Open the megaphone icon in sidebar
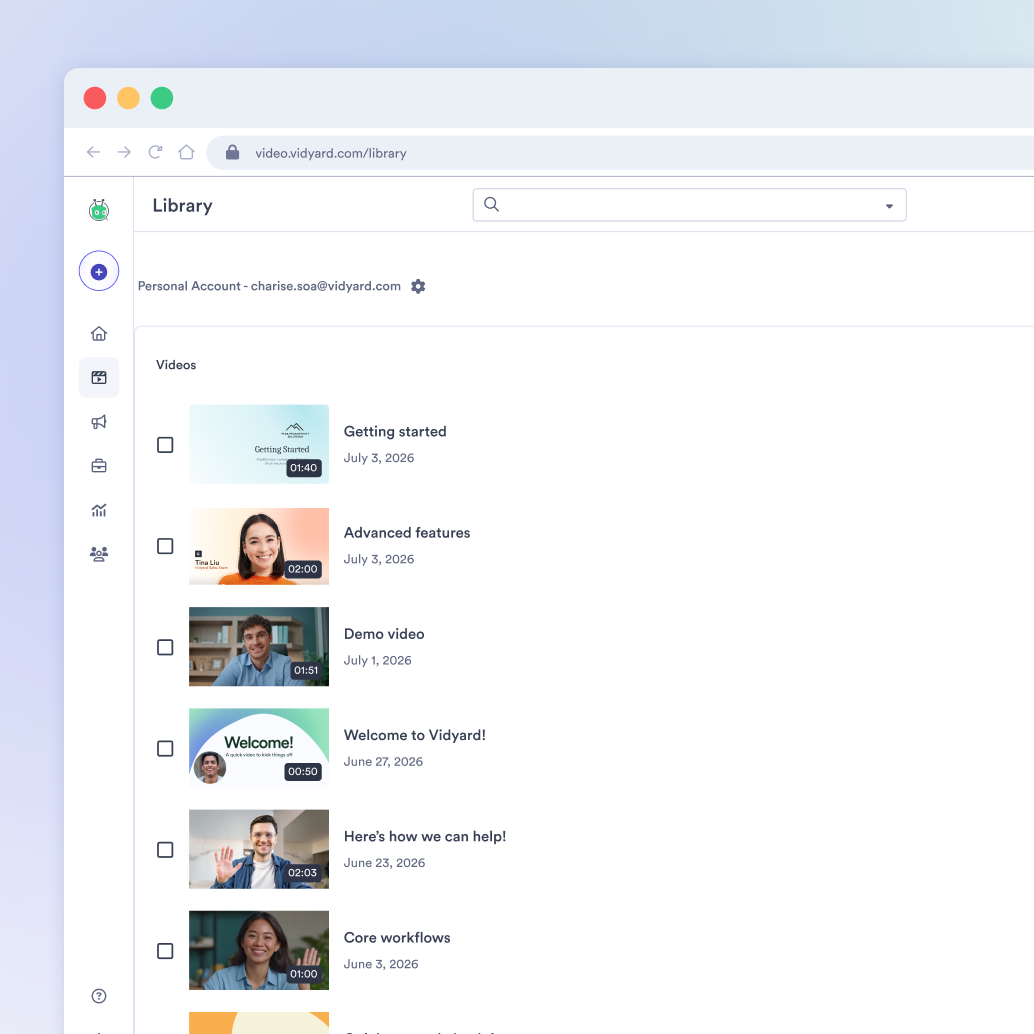This screenshot has width=1034, height=1034. click(99, 422)
